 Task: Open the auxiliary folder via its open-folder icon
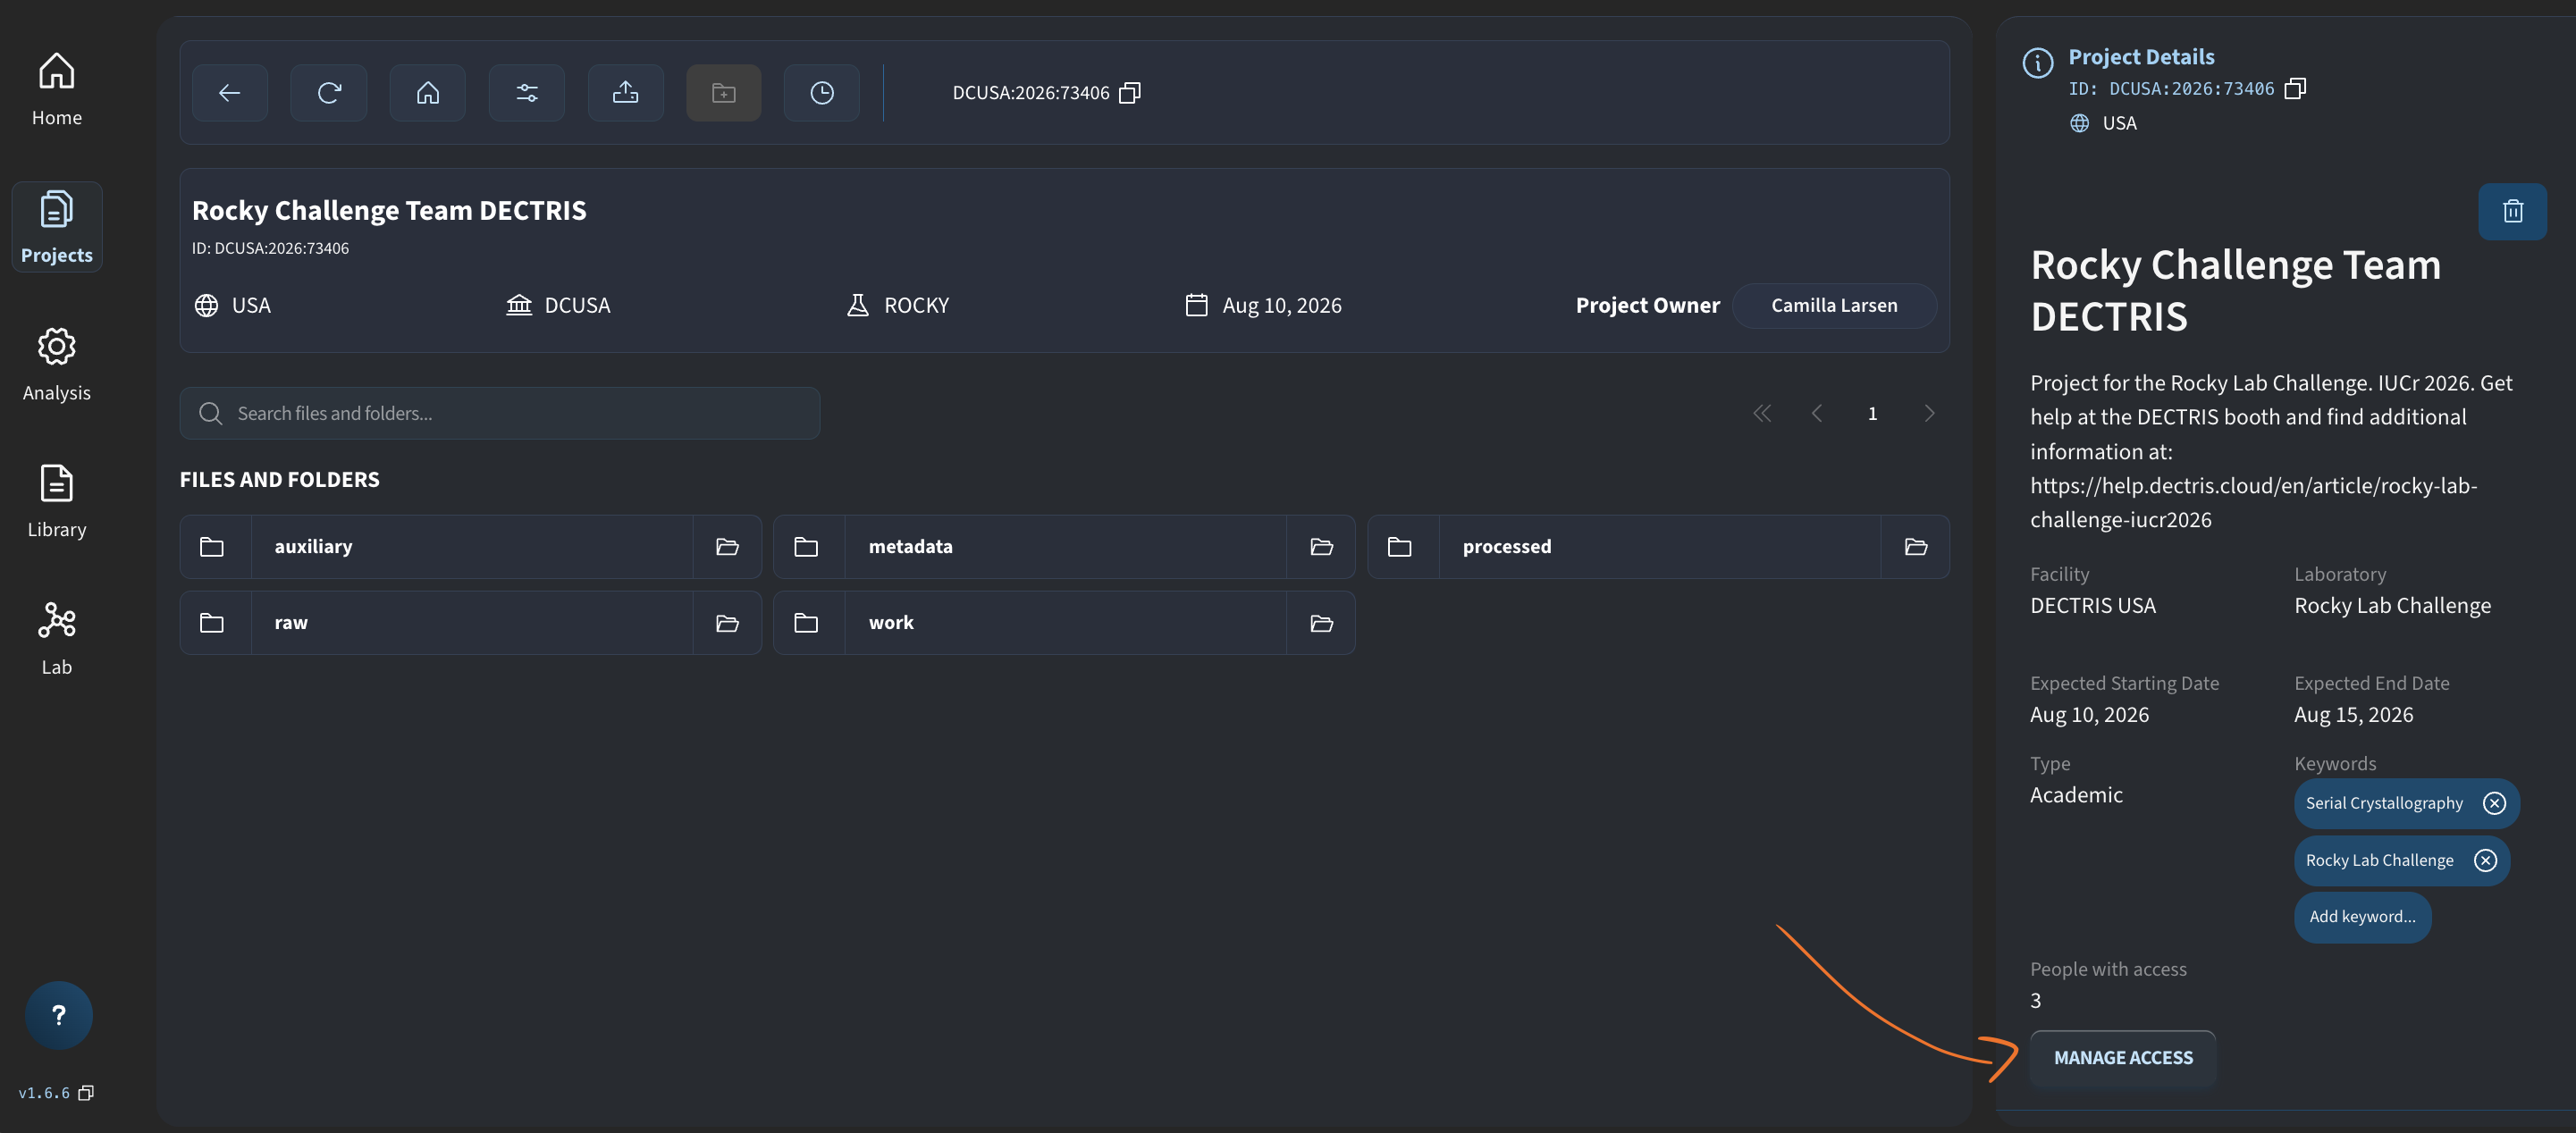pyautogui.click(x=727, y=546)
